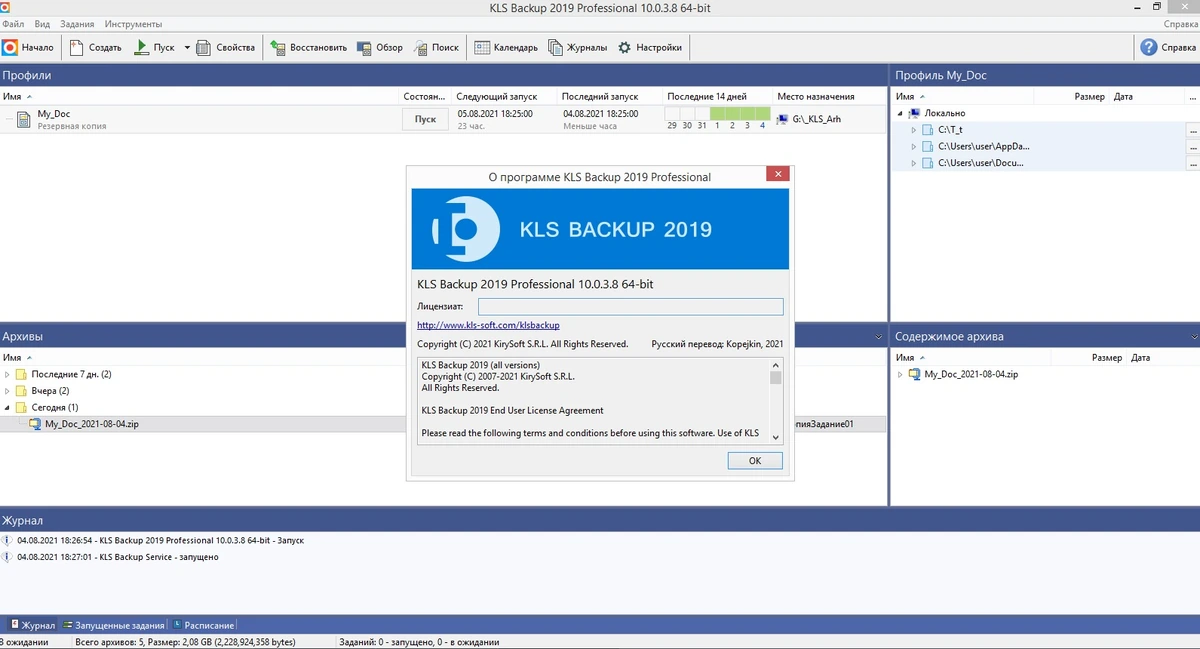Click the ellipsis button beside C:\Users\user\Docu...

click(x=1192, y=162)
